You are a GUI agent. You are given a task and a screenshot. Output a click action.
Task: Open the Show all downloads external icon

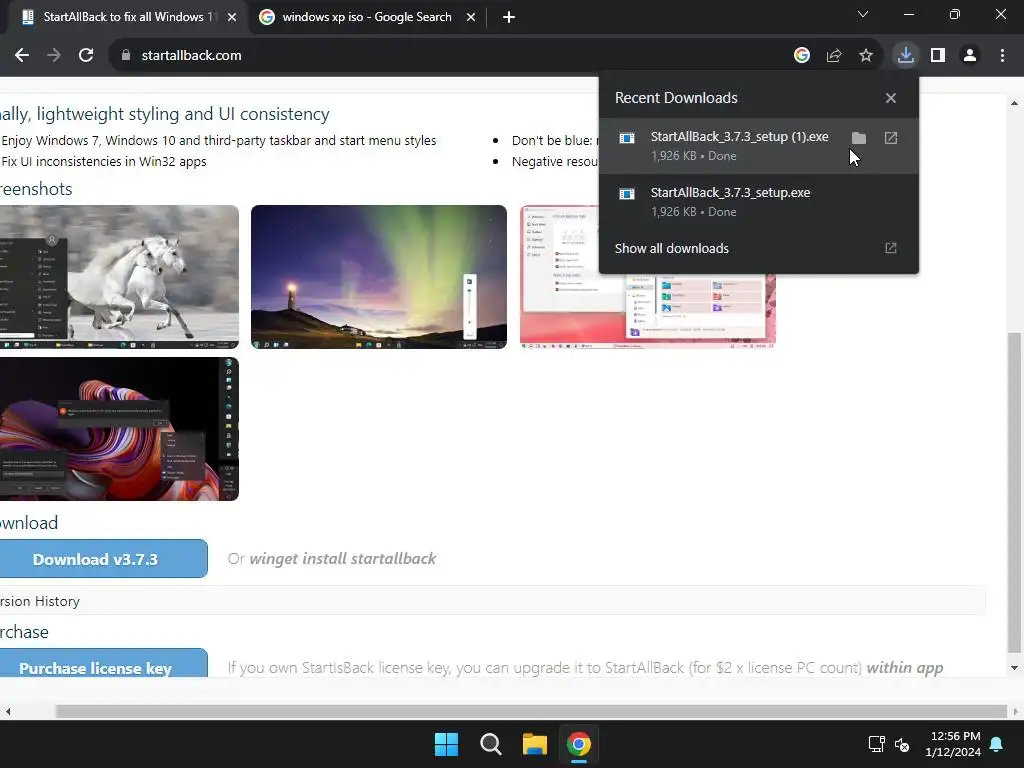click(x=891, y=248)
